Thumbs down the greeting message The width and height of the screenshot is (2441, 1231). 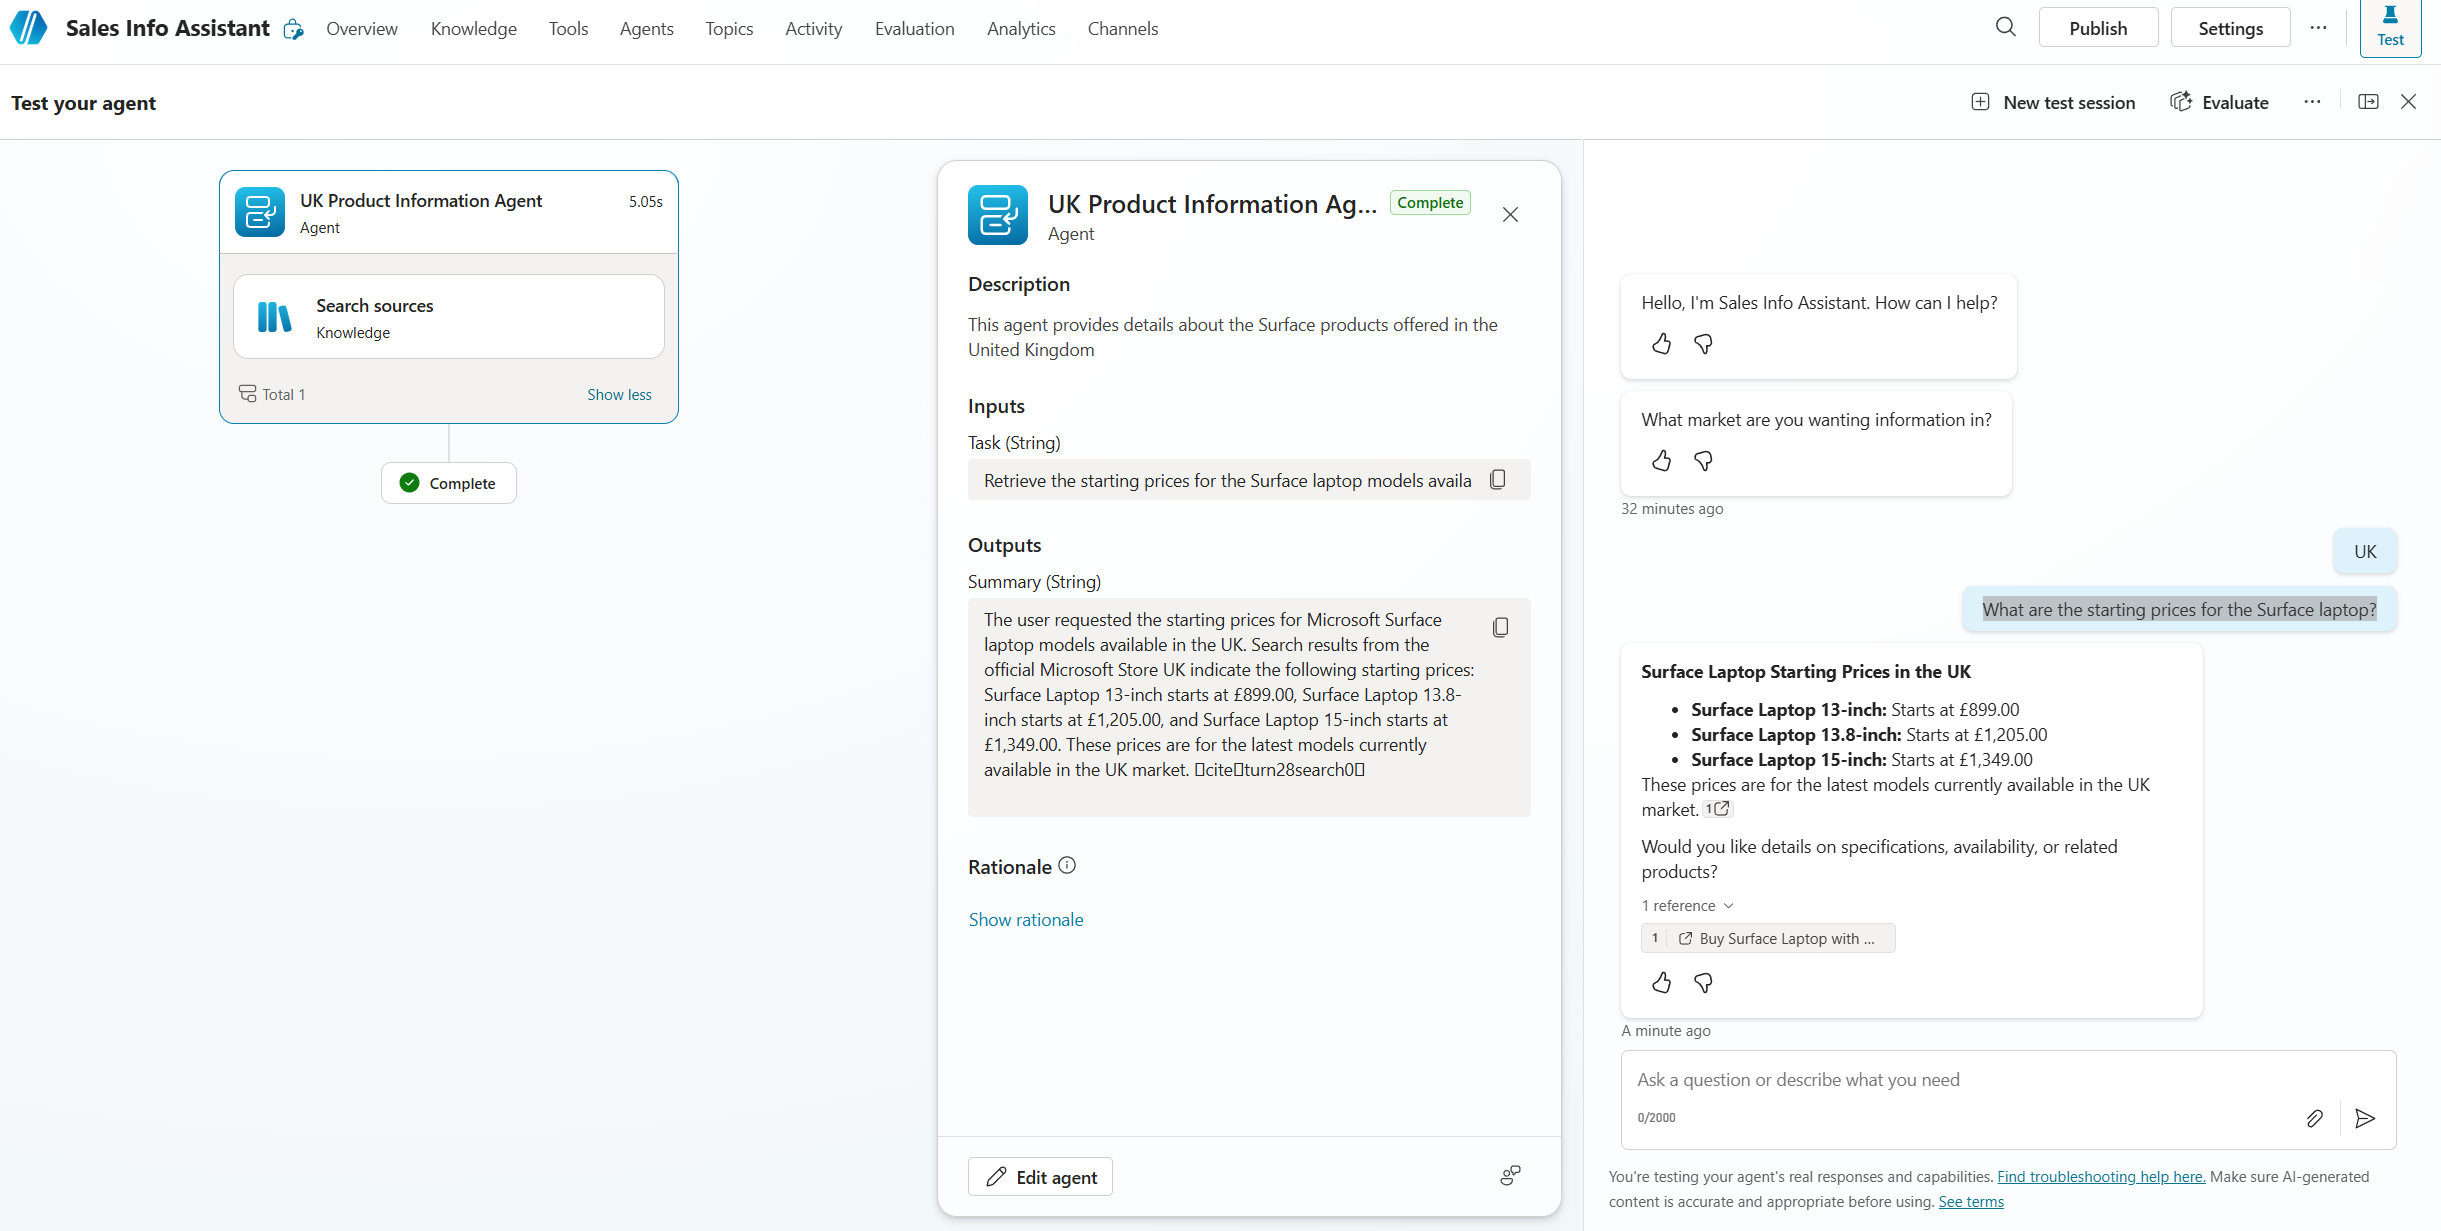coord(1703,344)
